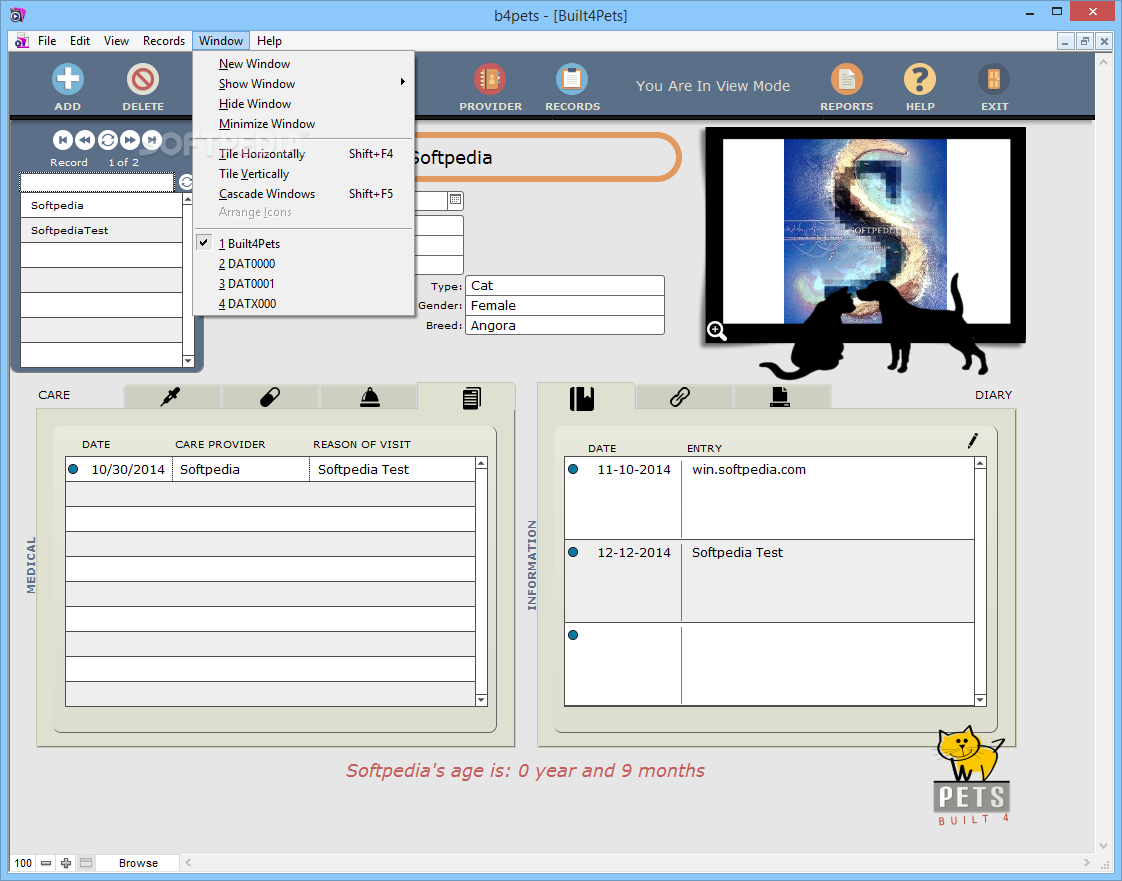Click the zoom level 100 field
Viewport: 1122px width, 881px height.
pyautogui.click(x=23, y=863)
